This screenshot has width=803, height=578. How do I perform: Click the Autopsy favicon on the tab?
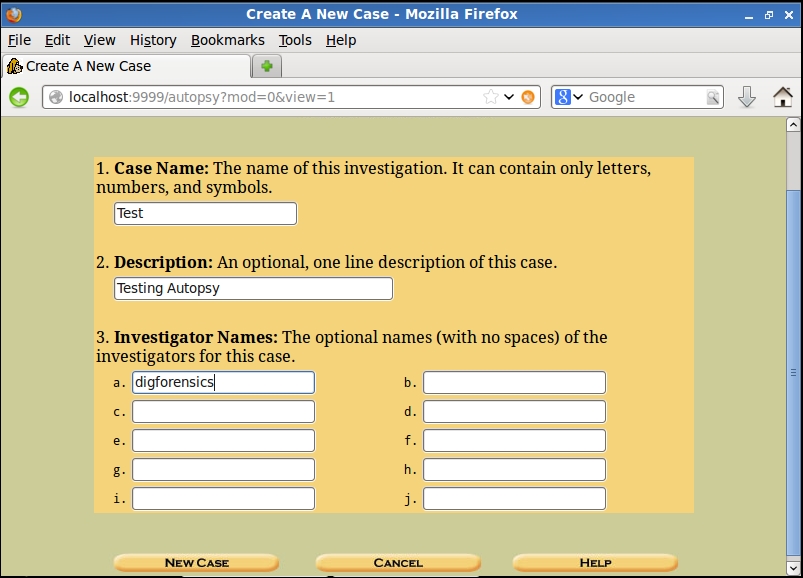(x=14, y=66)
